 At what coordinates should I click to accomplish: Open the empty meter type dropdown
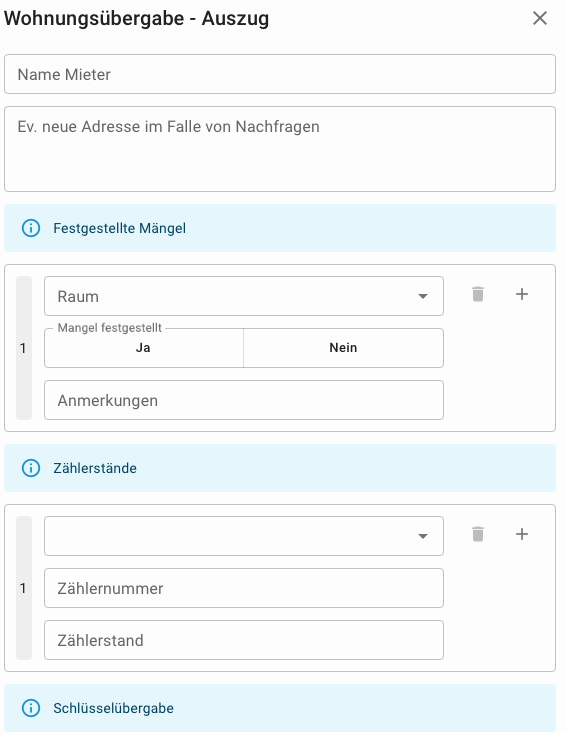tap(244, 536)
